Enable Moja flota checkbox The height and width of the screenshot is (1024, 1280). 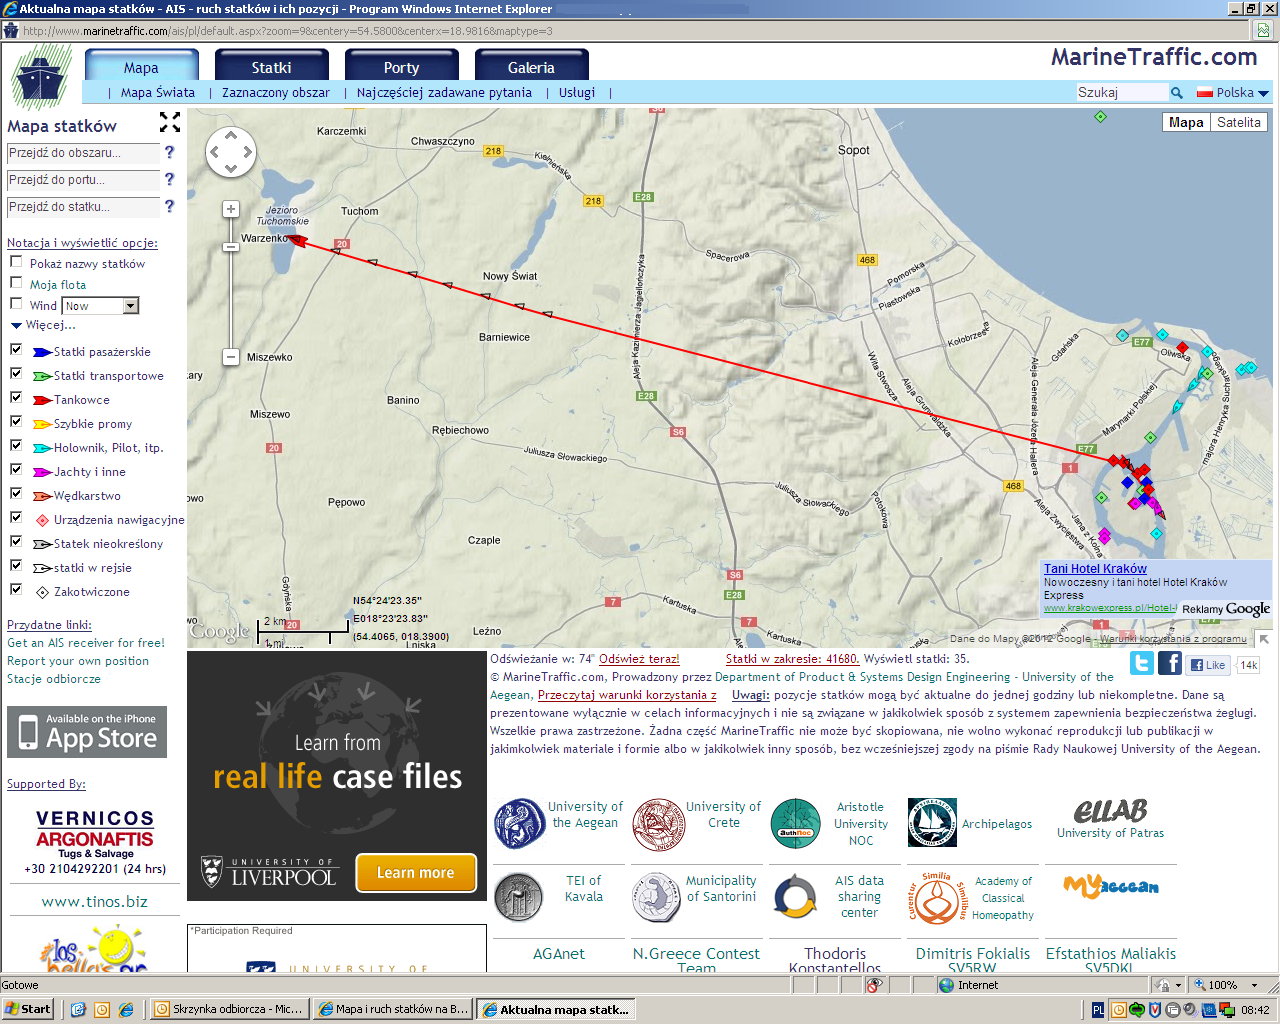[16, 283]
